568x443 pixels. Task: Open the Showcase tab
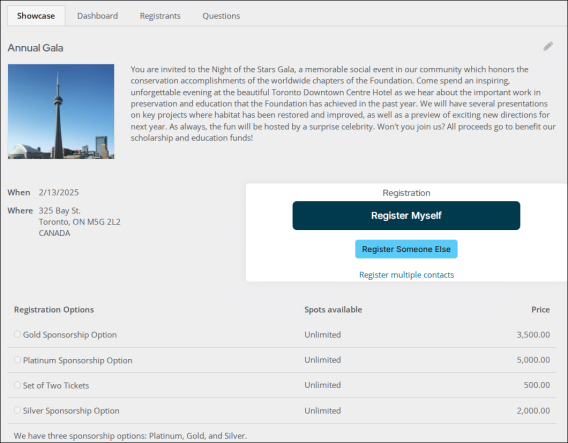[x=36, y=16]
